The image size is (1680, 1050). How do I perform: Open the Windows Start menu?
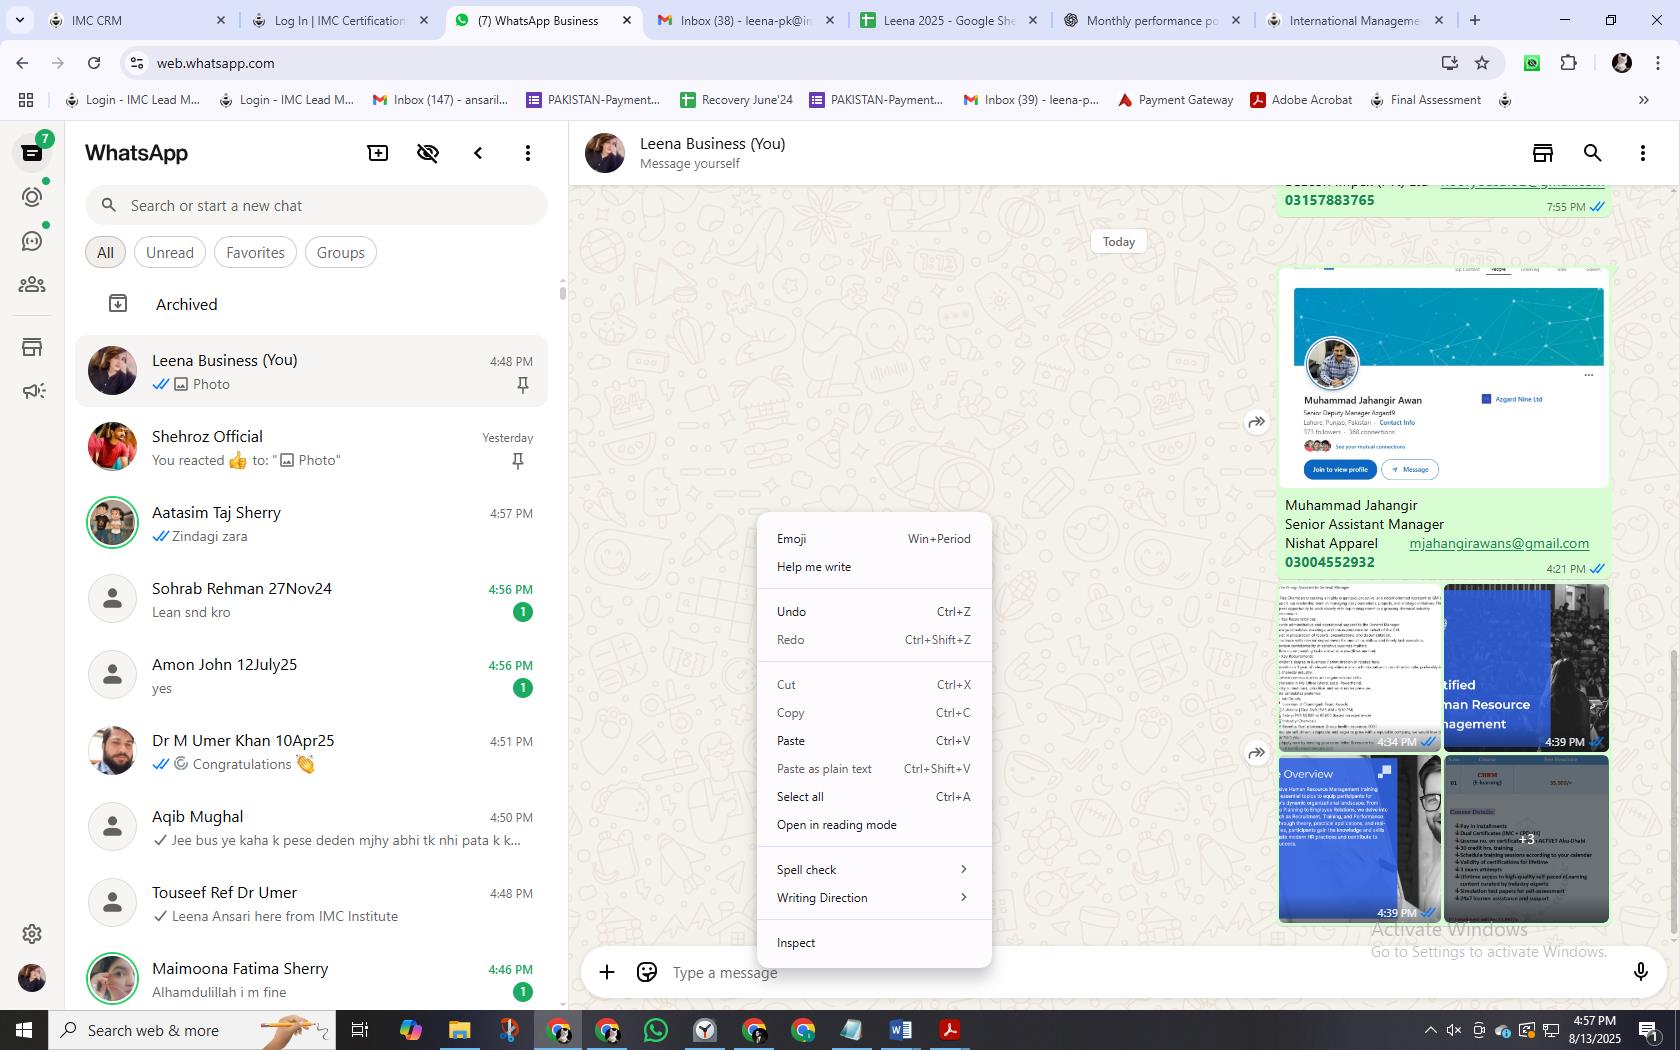coord(24,1030)
